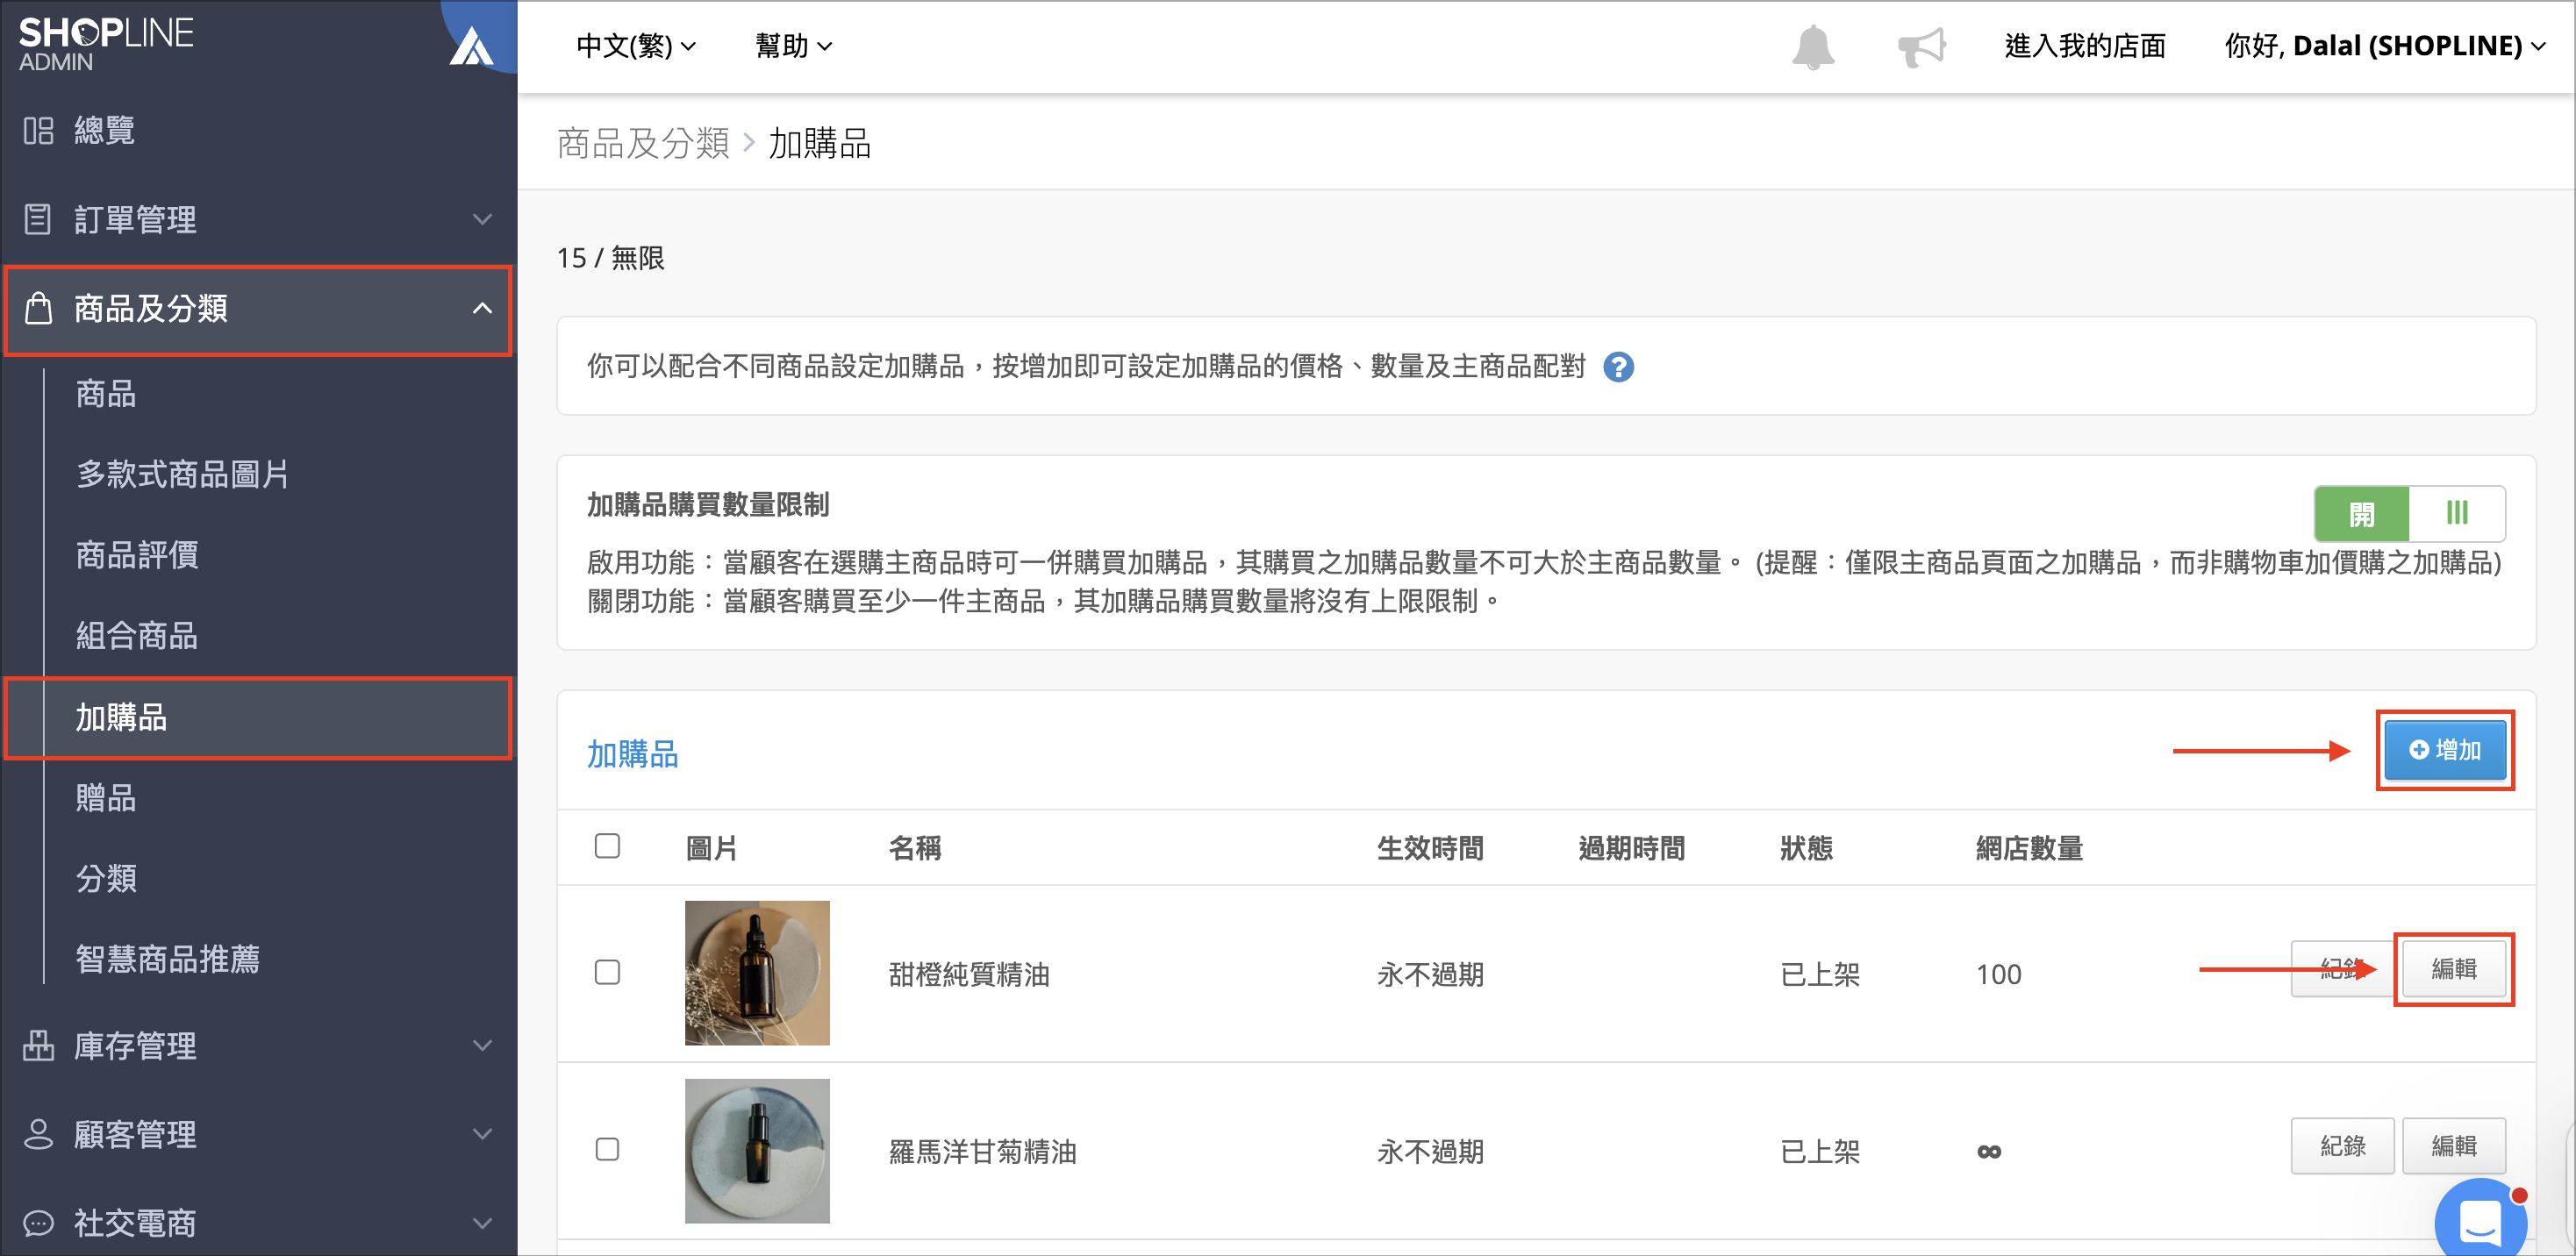Click the 名稱 column header
This screenshot has height=1256, width=2576.
tap(915, 848)
